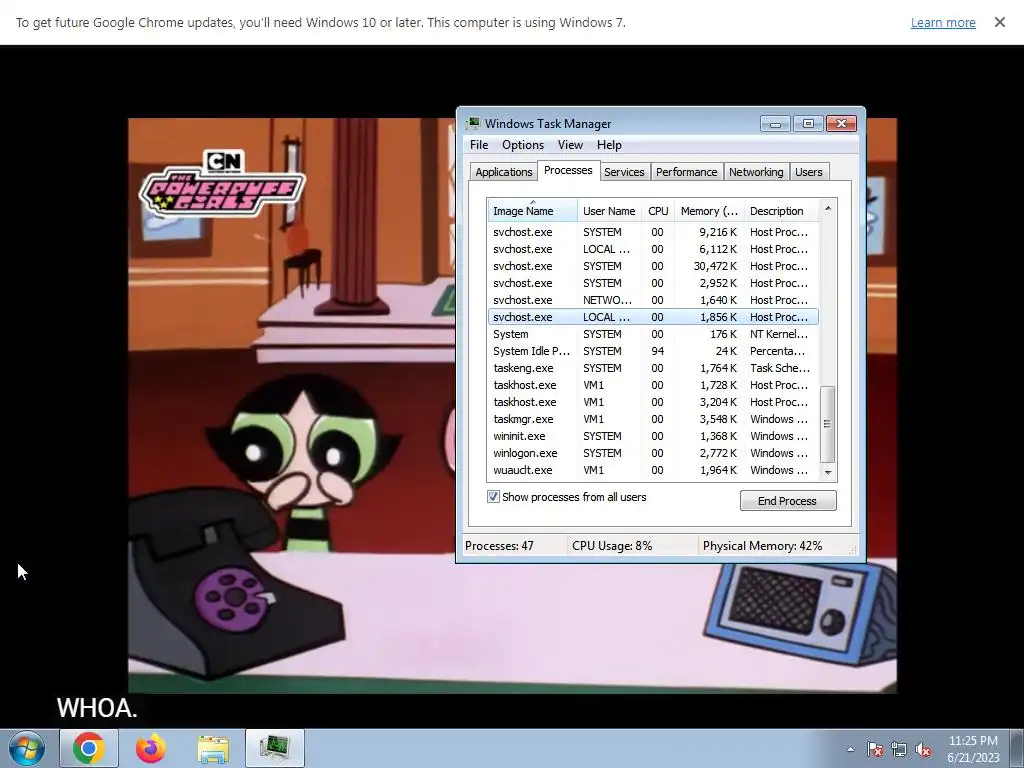Viewport: 1024px width, 768px height.
Task: Select the wininit.exe process row
Action: coord(653,436)
